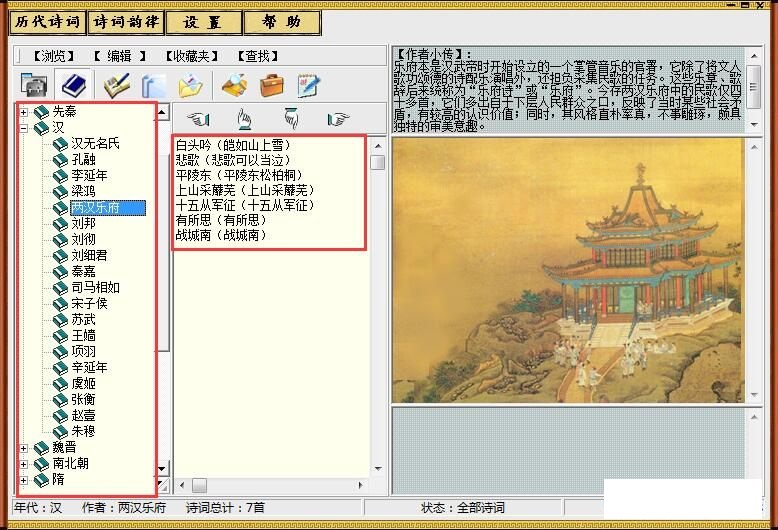Expand the 先秦 tree node
The height and width of the screenshot is (530, 778).
[23, 112]
